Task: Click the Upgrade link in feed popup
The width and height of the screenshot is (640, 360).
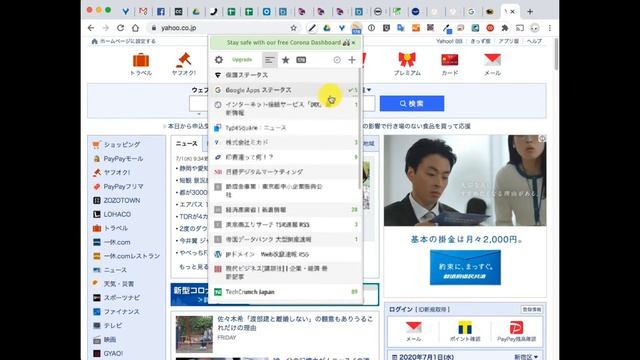Action: click(x=242, y=60)
